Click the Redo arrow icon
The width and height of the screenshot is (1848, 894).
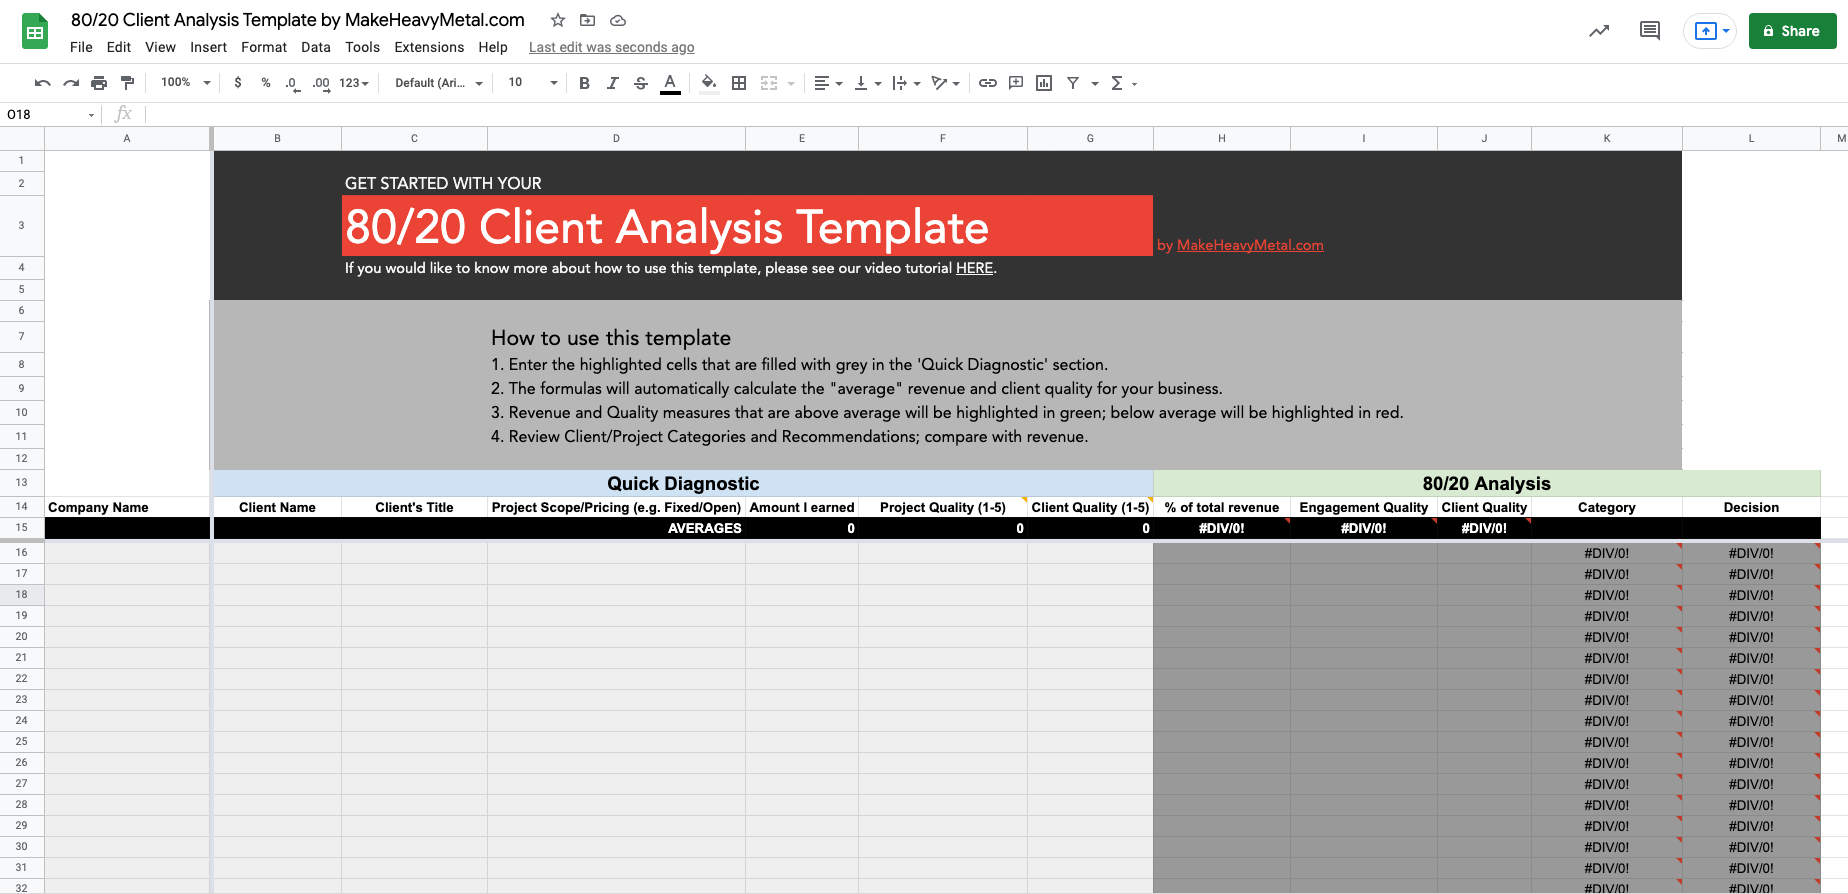point(71,83)
